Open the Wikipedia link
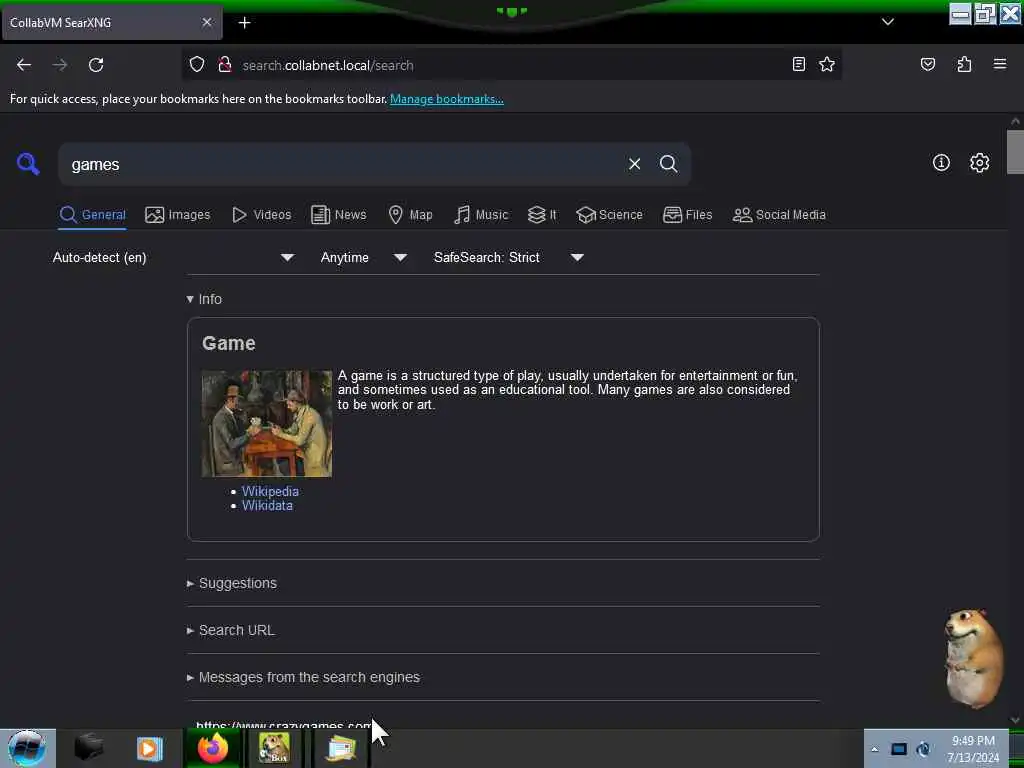This screenshot has width=1024, height=768. (270, 491)
